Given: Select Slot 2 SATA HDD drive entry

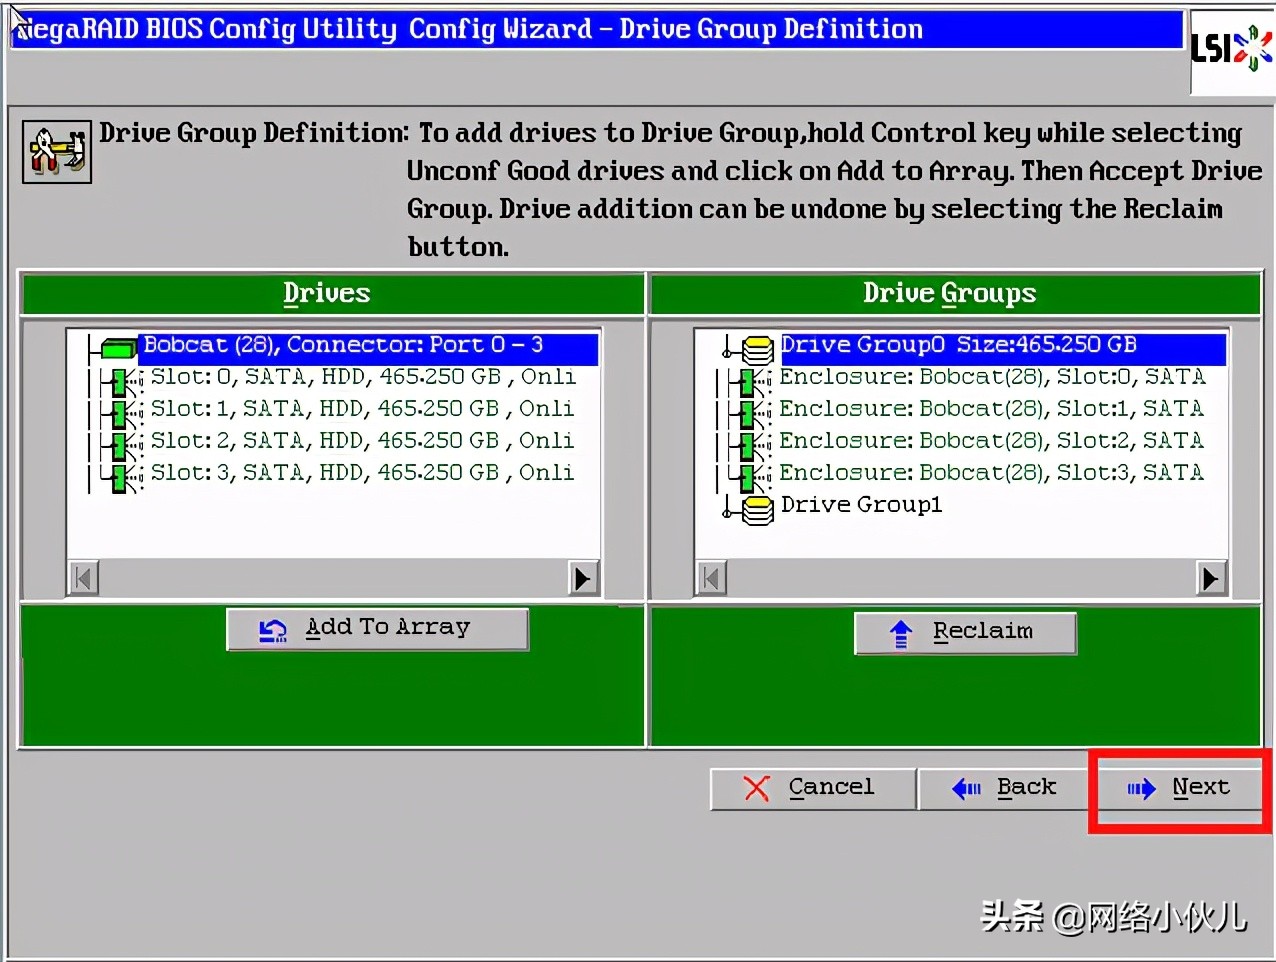Looking at the screenshot, I should coord(362,441).
